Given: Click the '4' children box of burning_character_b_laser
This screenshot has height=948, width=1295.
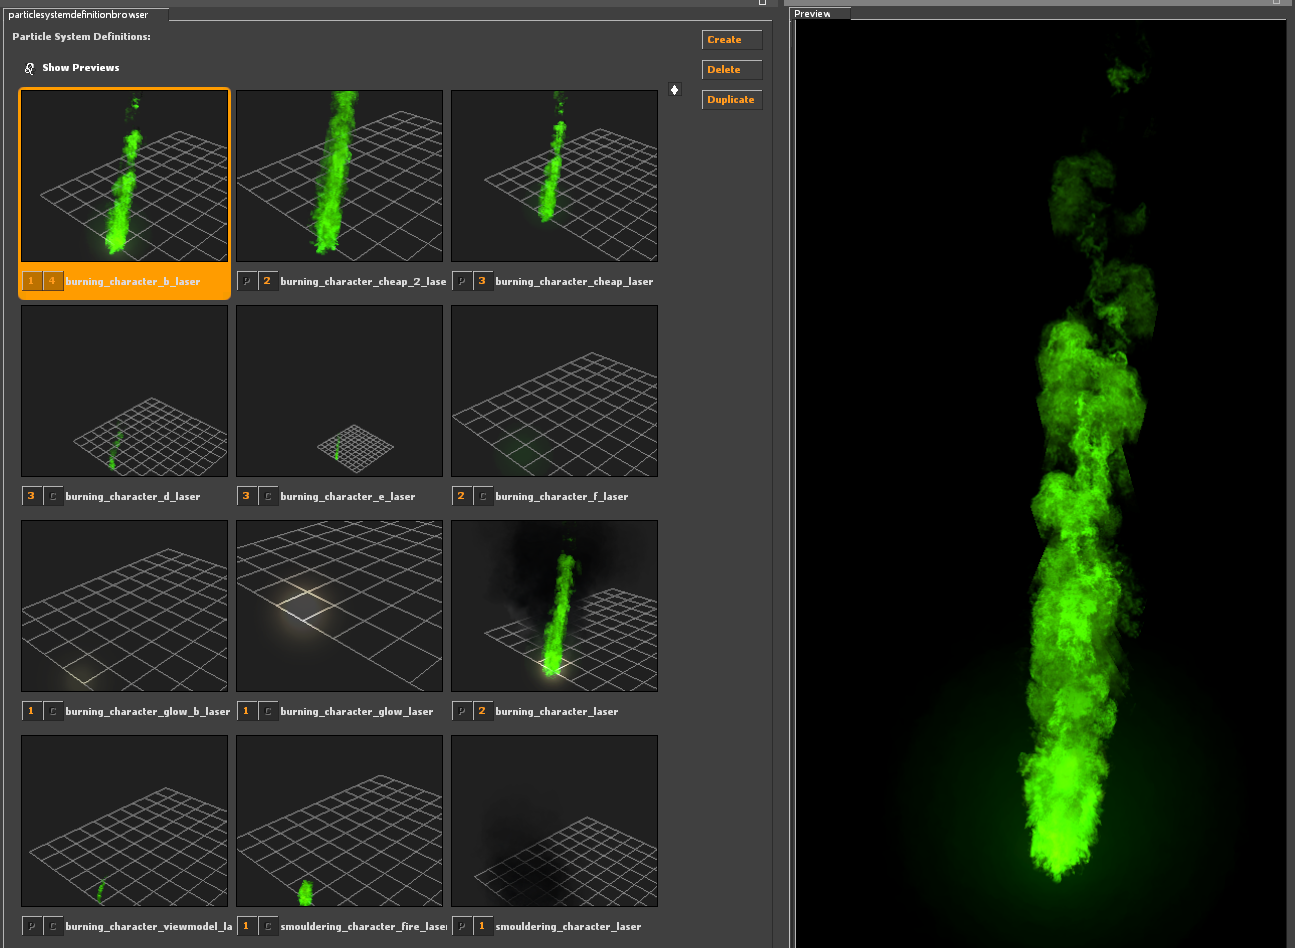Looking at the screenshot, I should (x=53, y=281).
